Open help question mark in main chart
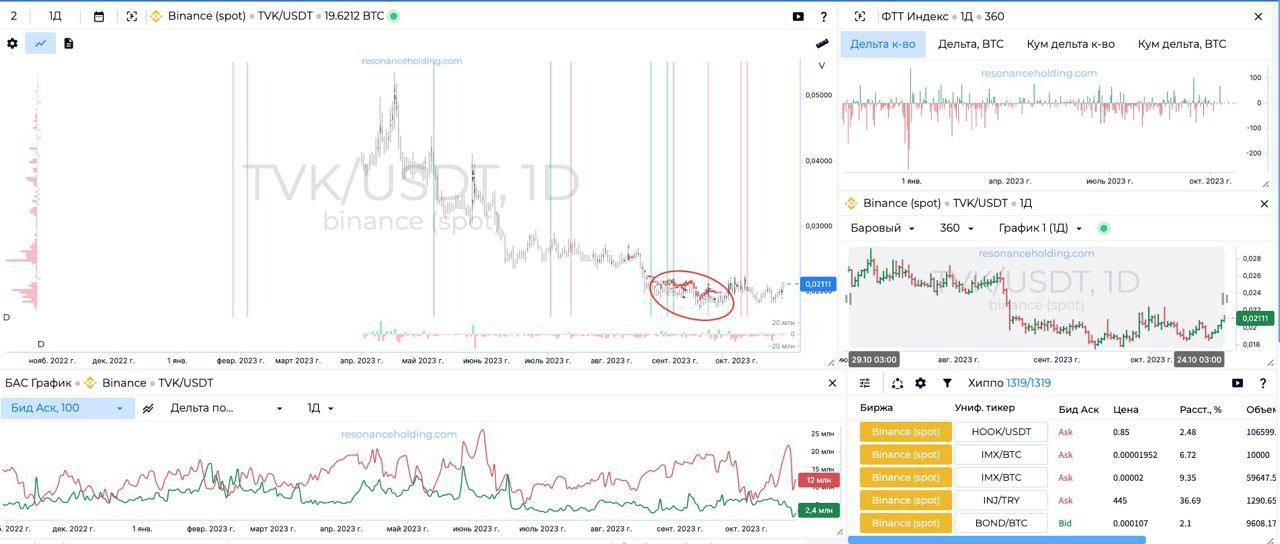 pyautogui.click(x=824, y=17)
